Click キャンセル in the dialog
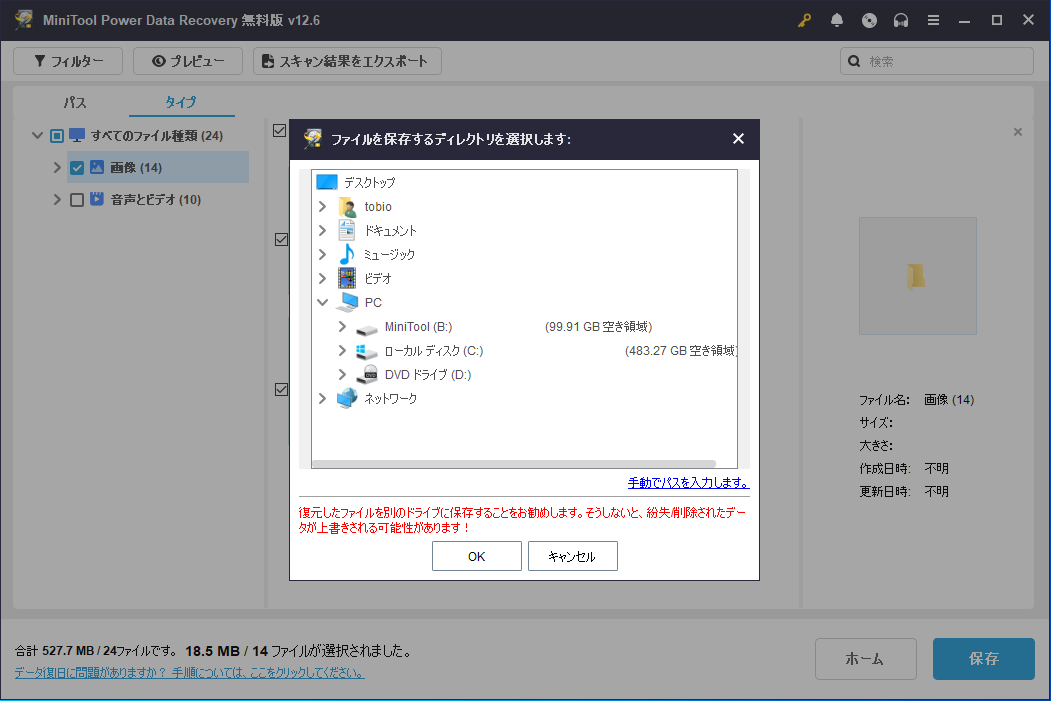 (572, 556)
